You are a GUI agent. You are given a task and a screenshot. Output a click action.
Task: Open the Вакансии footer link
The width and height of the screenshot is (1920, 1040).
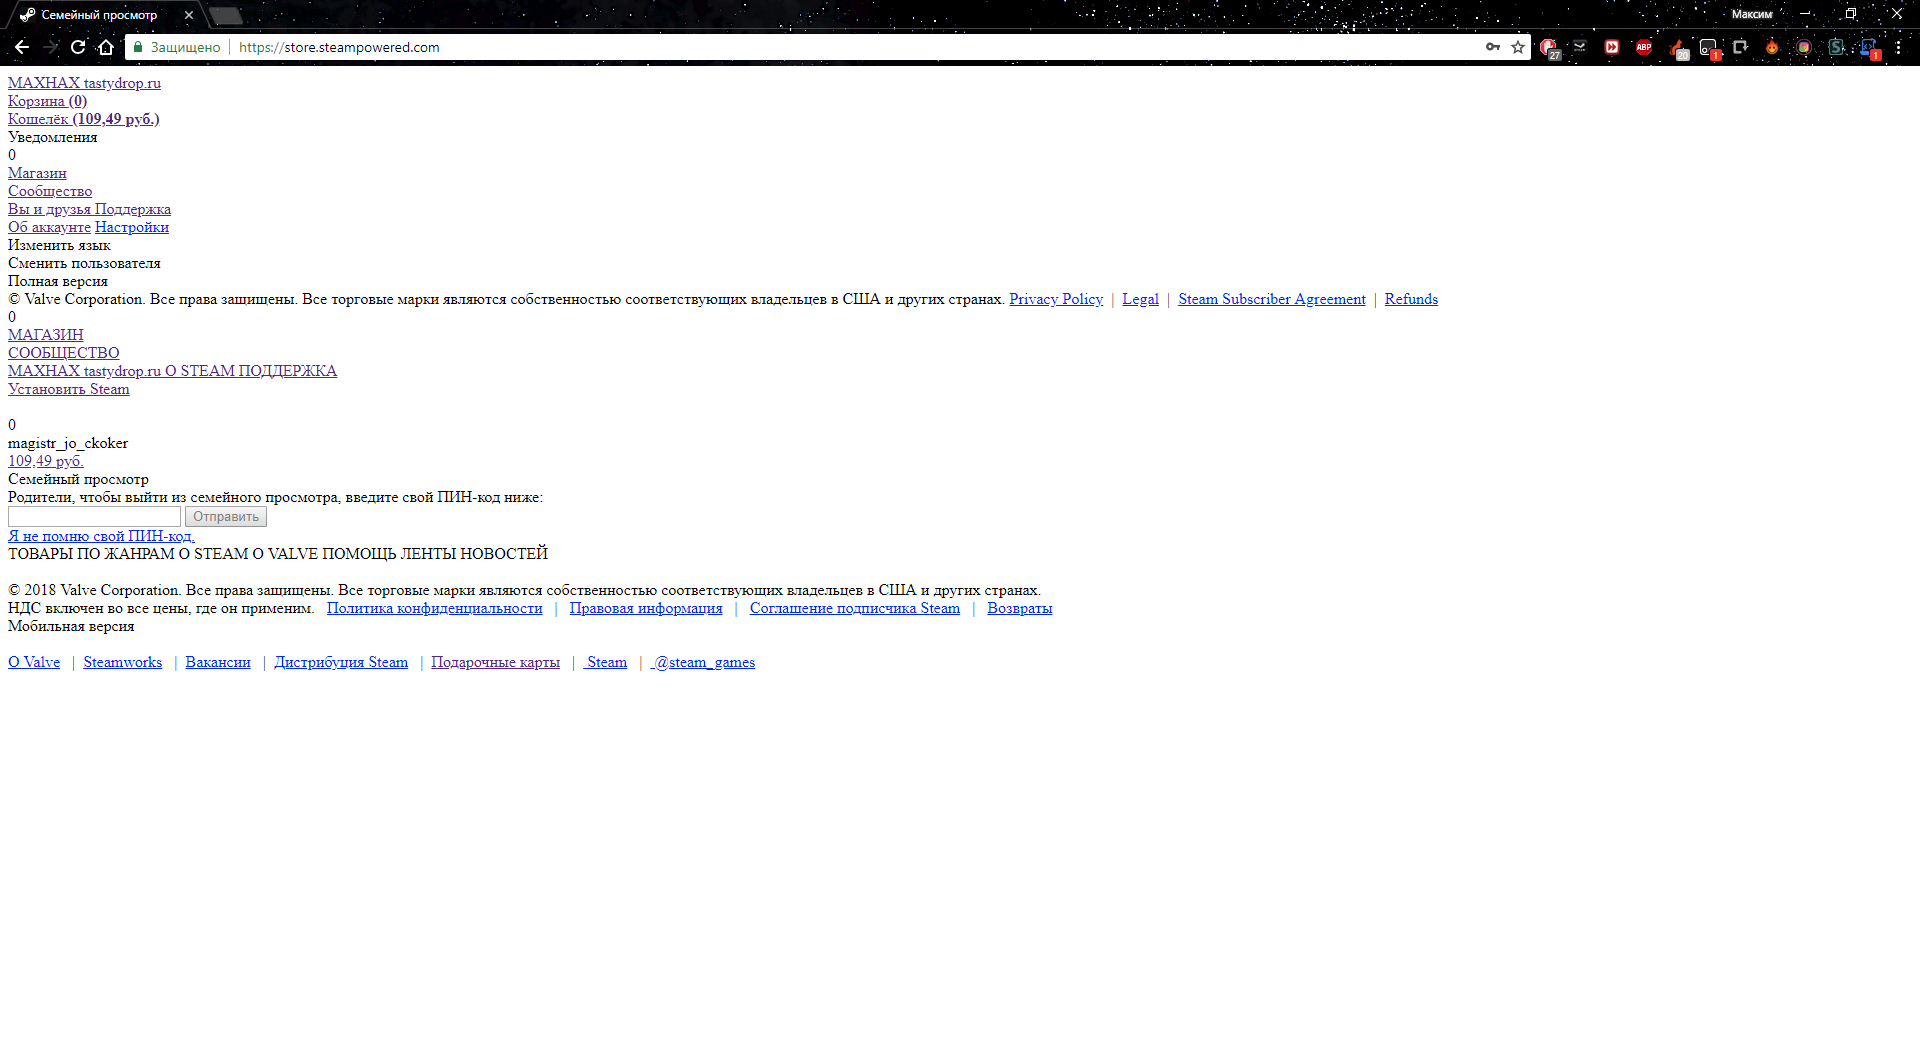[x=218, y=662]
